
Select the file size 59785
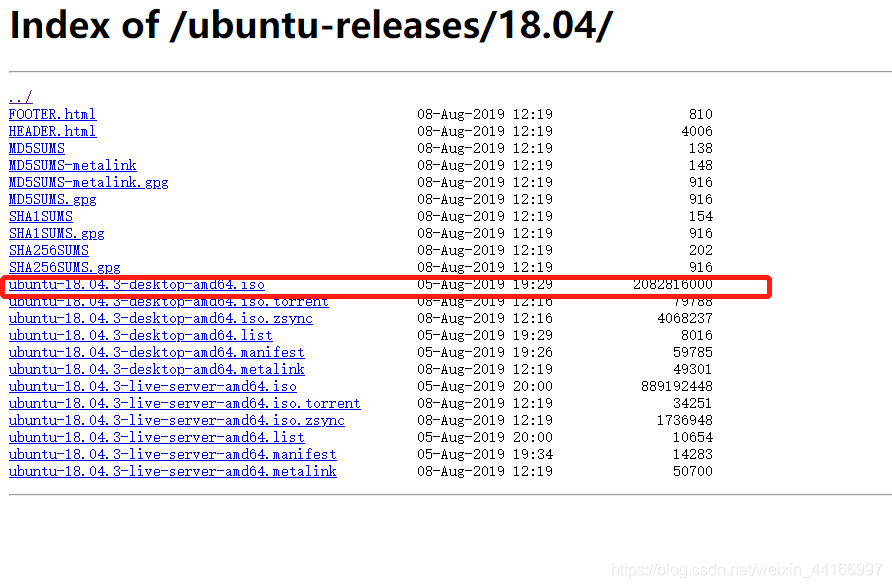pos(693,353)
